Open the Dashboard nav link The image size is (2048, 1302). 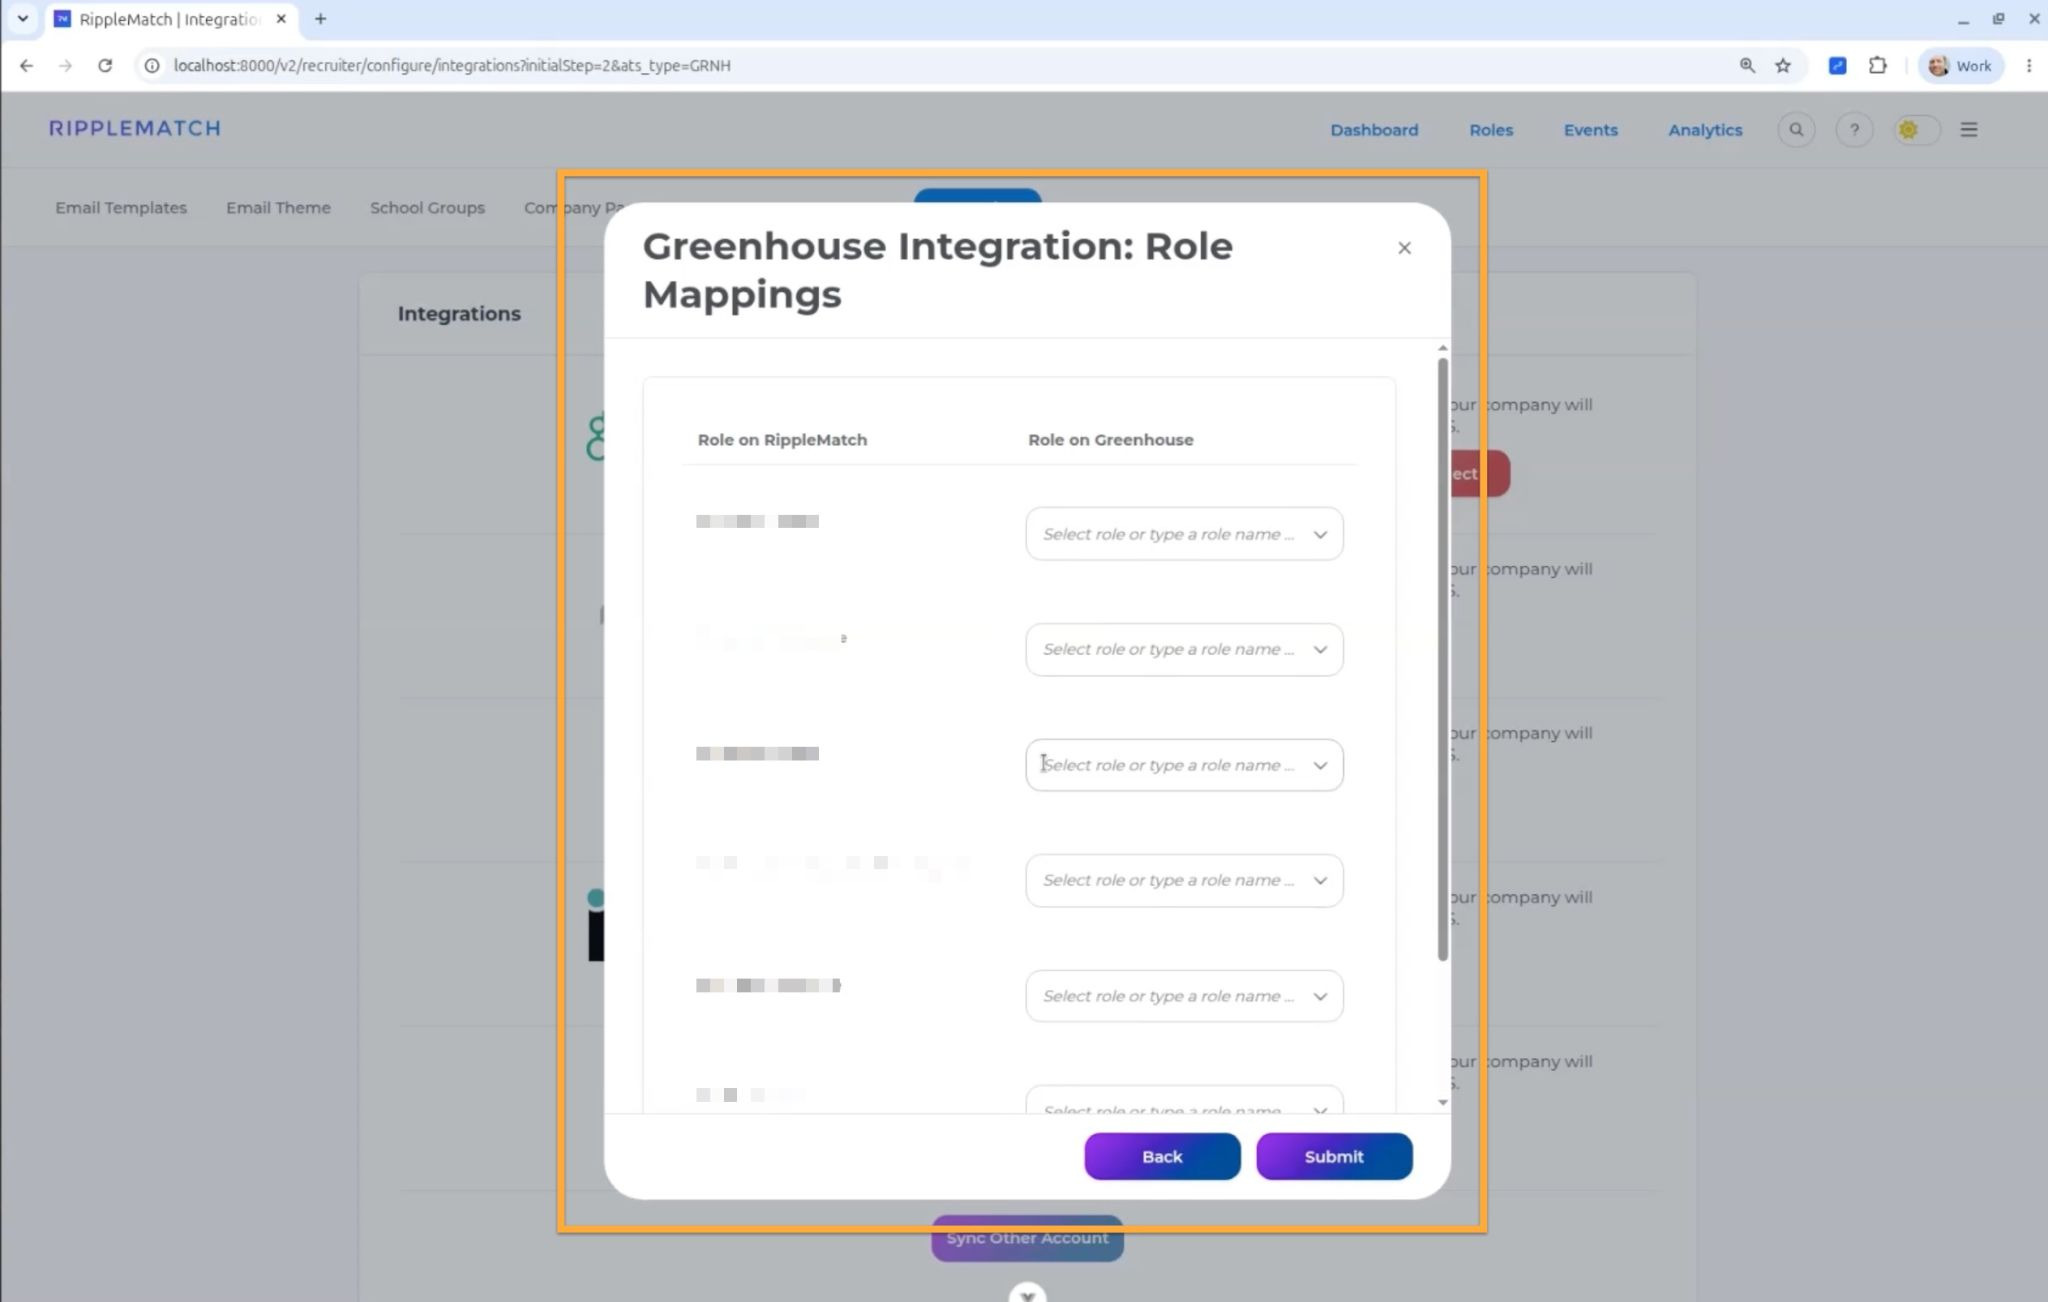coord(1374,130)
